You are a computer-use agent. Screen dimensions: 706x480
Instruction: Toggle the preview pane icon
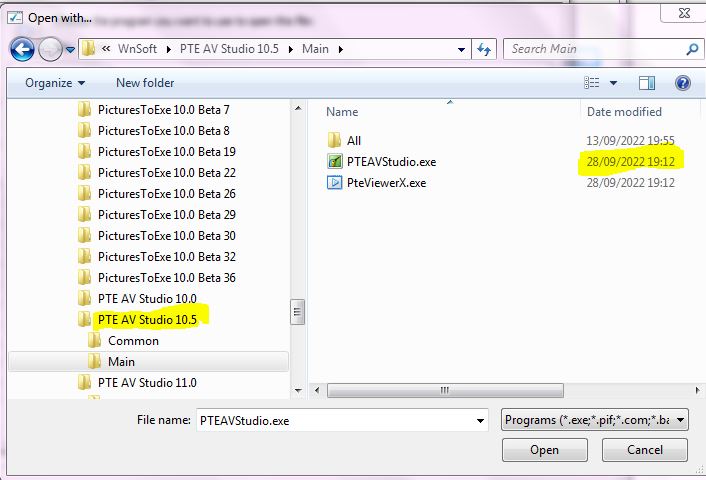pos(647,83)
